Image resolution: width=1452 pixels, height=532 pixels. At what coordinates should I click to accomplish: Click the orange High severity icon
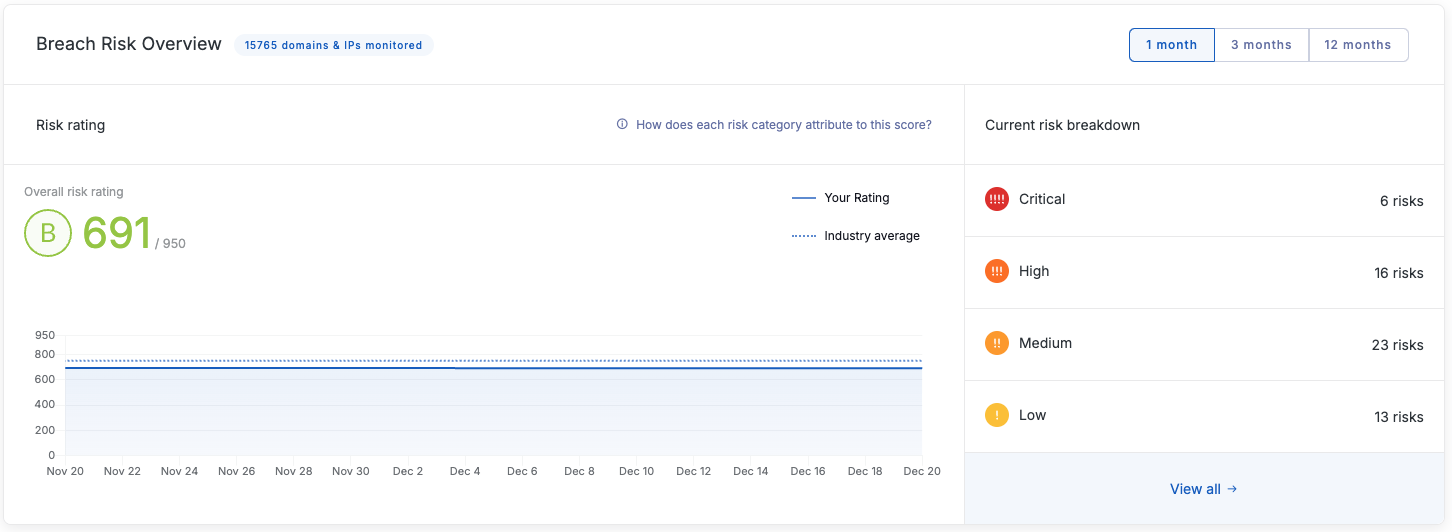coord(996,271)
